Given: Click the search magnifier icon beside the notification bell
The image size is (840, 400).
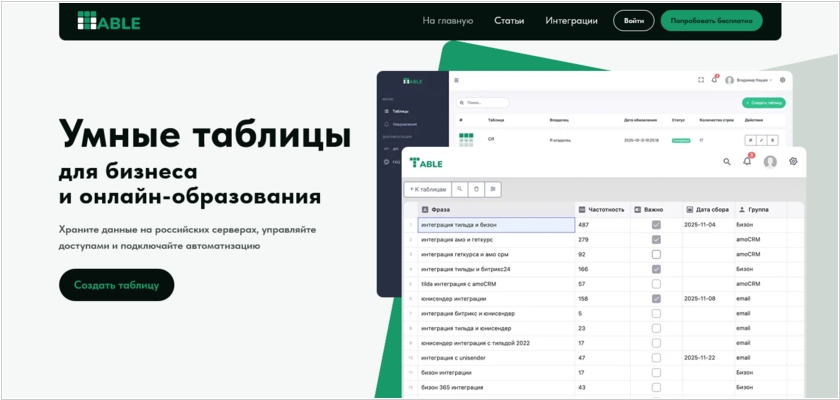Looking at the screenshot, I should click(x=727, y=161).
